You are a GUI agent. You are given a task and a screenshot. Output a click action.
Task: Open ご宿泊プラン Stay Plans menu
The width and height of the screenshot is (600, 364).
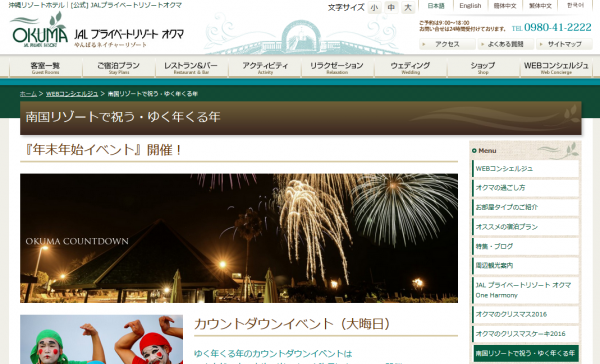[119, 67]
